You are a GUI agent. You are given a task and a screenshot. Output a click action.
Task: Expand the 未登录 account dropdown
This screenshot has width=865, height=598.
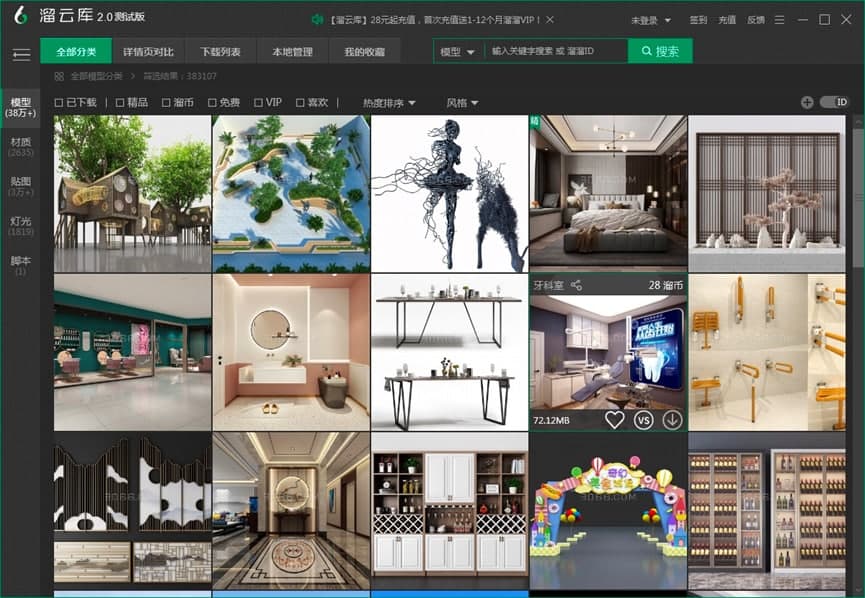point(651,20)
